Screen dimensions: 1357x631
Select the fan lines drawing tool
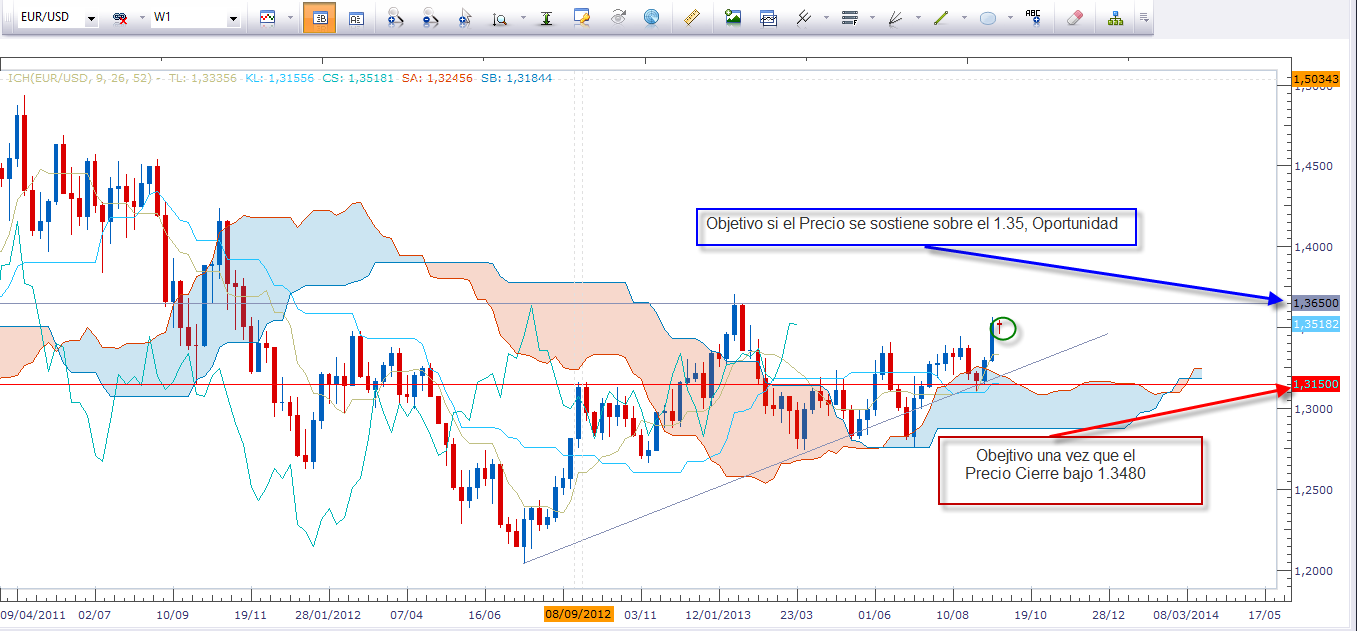coord(895,18)
